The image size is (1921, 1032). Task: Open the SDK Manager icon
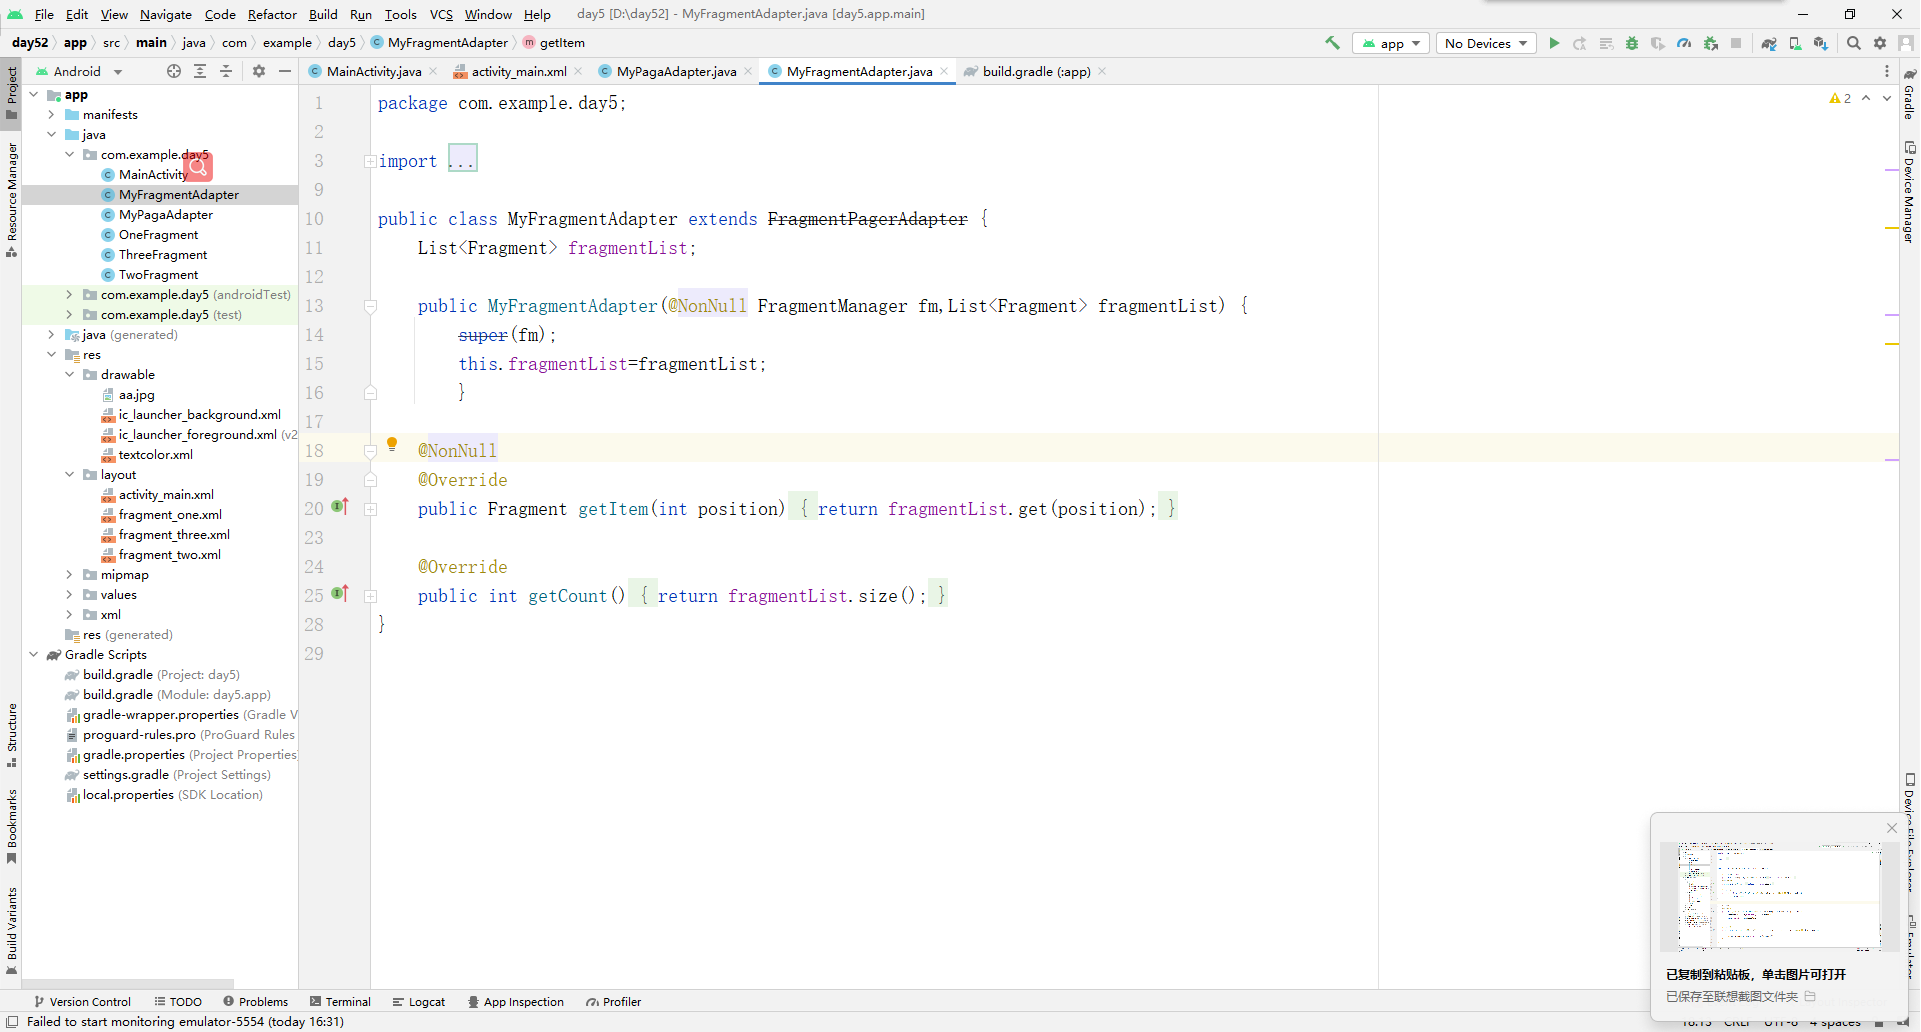pyautogui.click(x=1821, y=43)
